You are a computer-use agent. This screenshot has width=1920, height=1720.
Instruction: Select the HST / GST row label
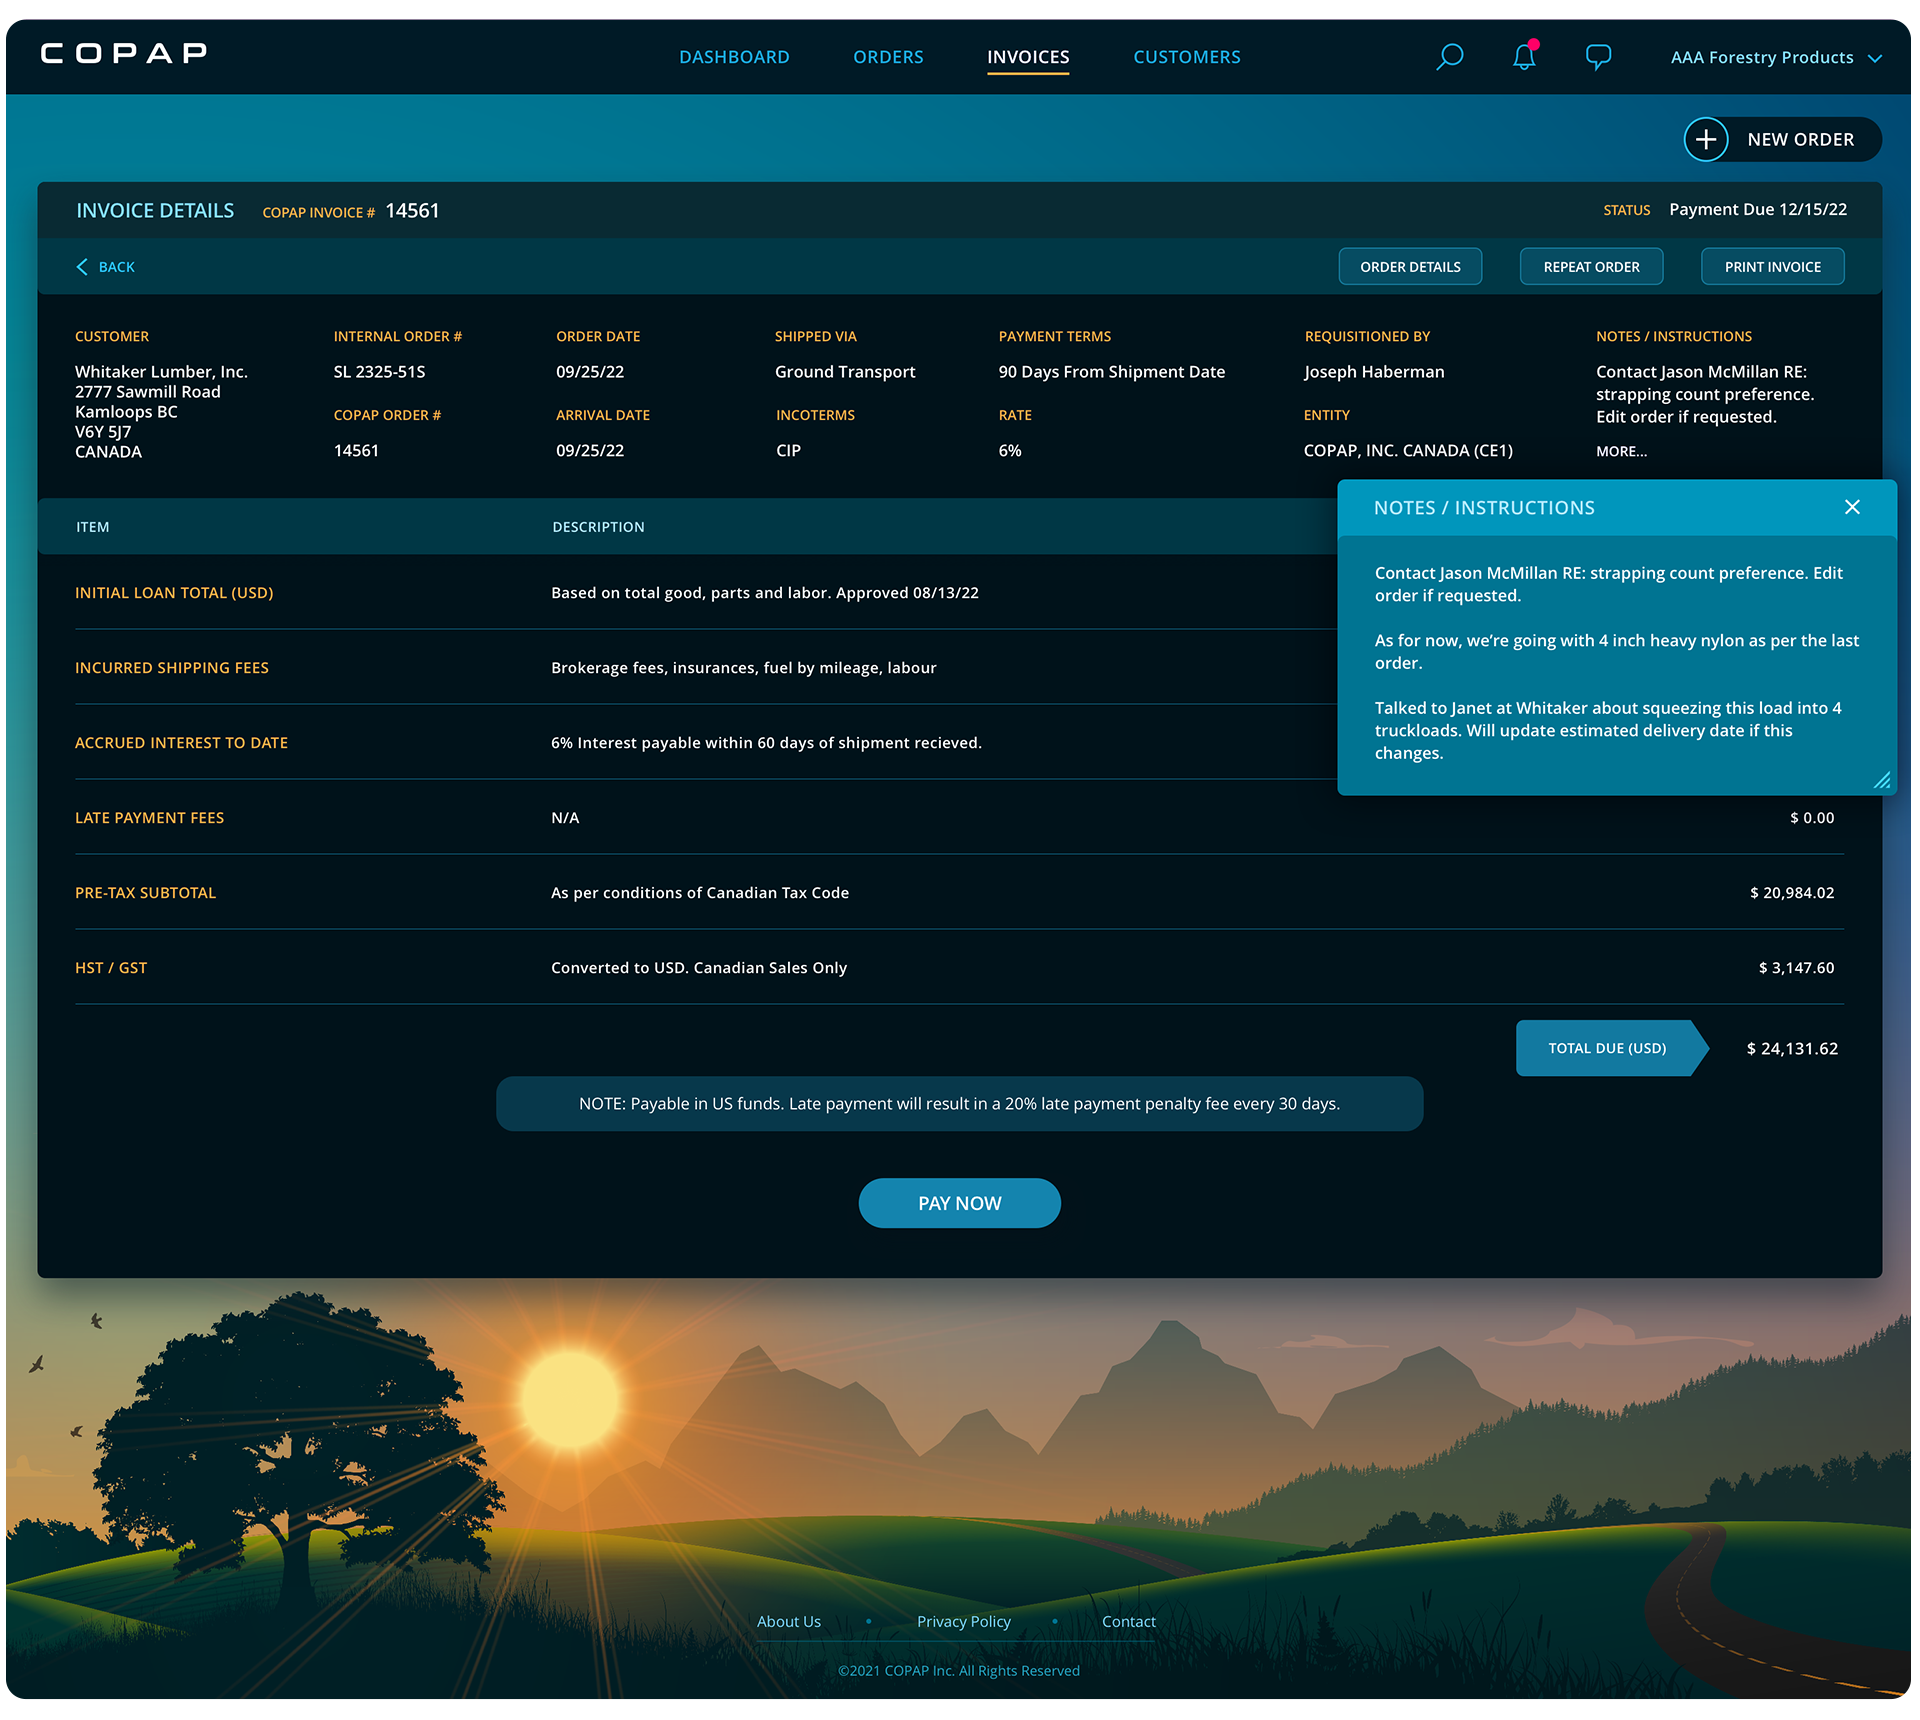[111, 968]
